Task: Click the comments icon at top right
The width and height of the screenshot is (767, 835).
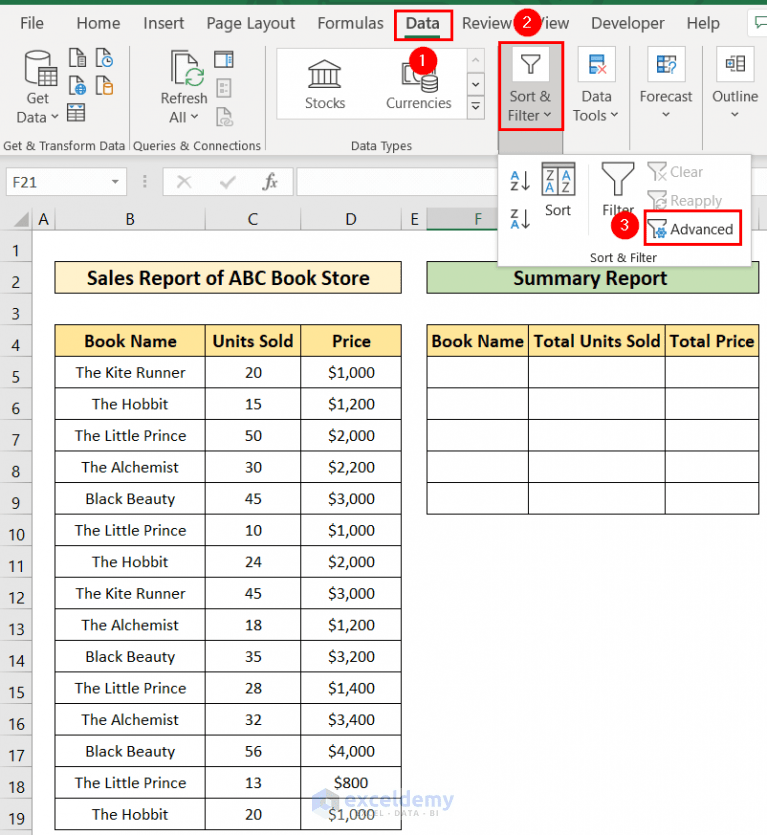Action: coord(758,22)
